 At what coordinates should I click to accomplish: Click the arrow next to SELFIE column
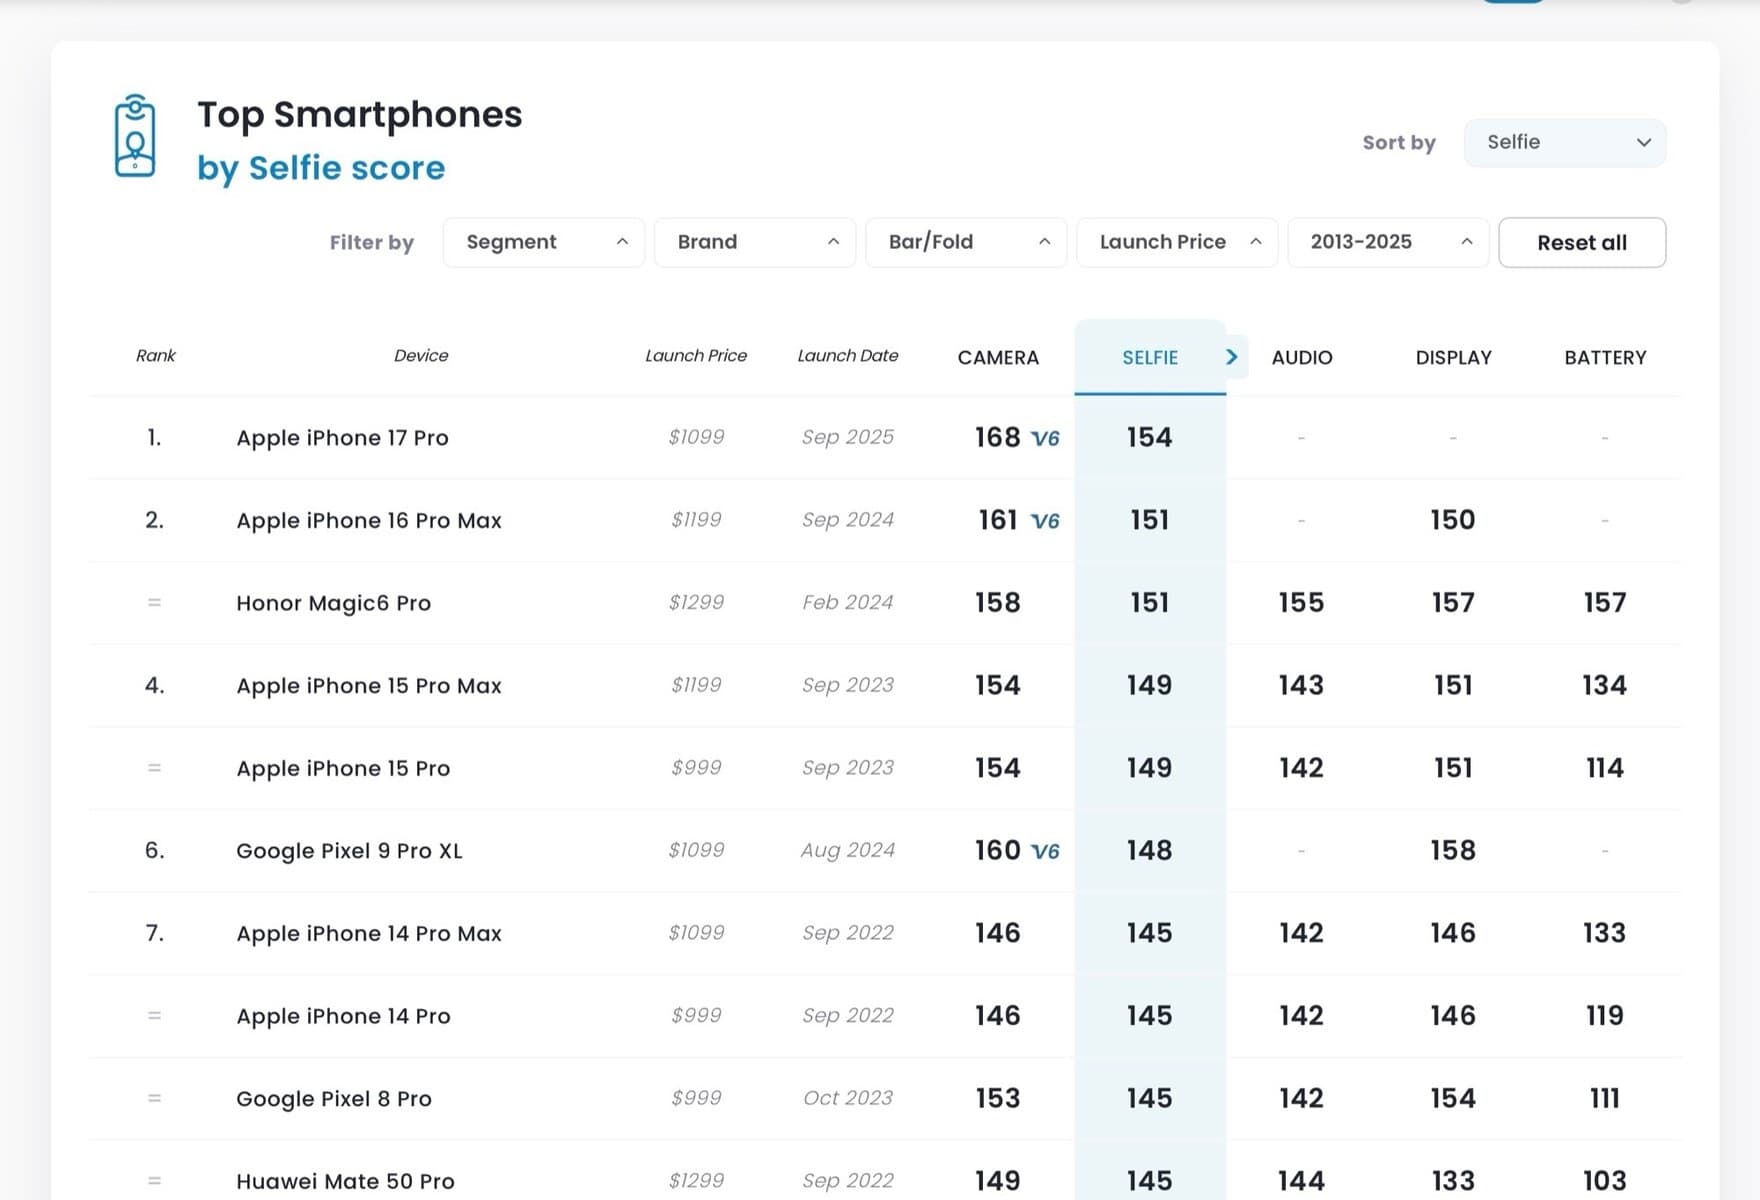(x=1232, y=357)
